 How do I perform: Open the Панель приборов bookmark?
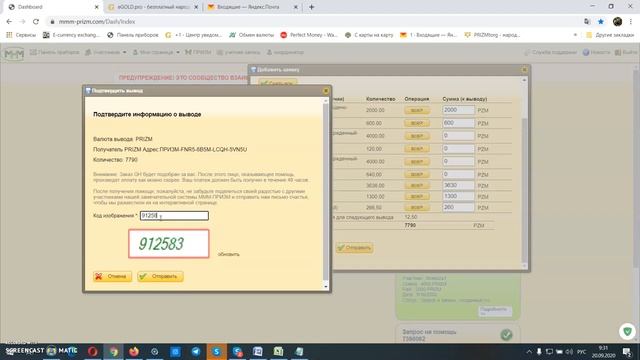pos(133,35)
